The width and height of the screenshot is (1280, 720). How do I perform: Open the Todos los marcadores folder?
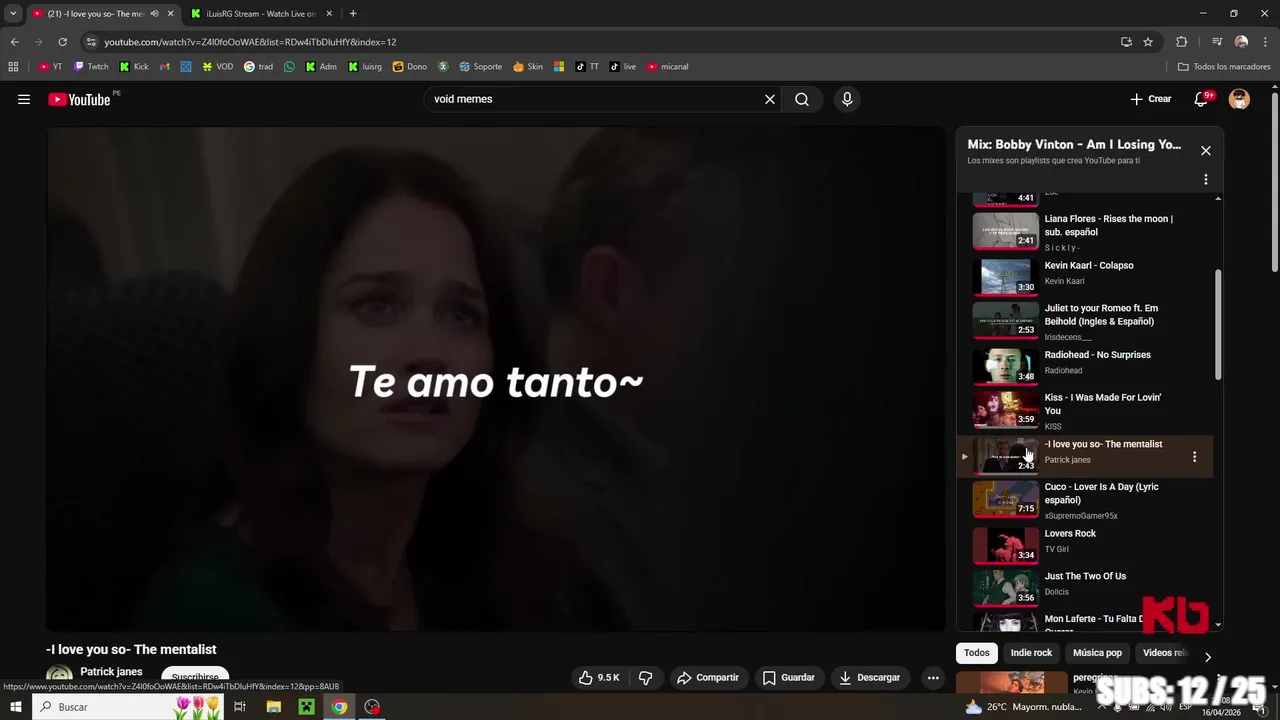(x=1224, y=67)
